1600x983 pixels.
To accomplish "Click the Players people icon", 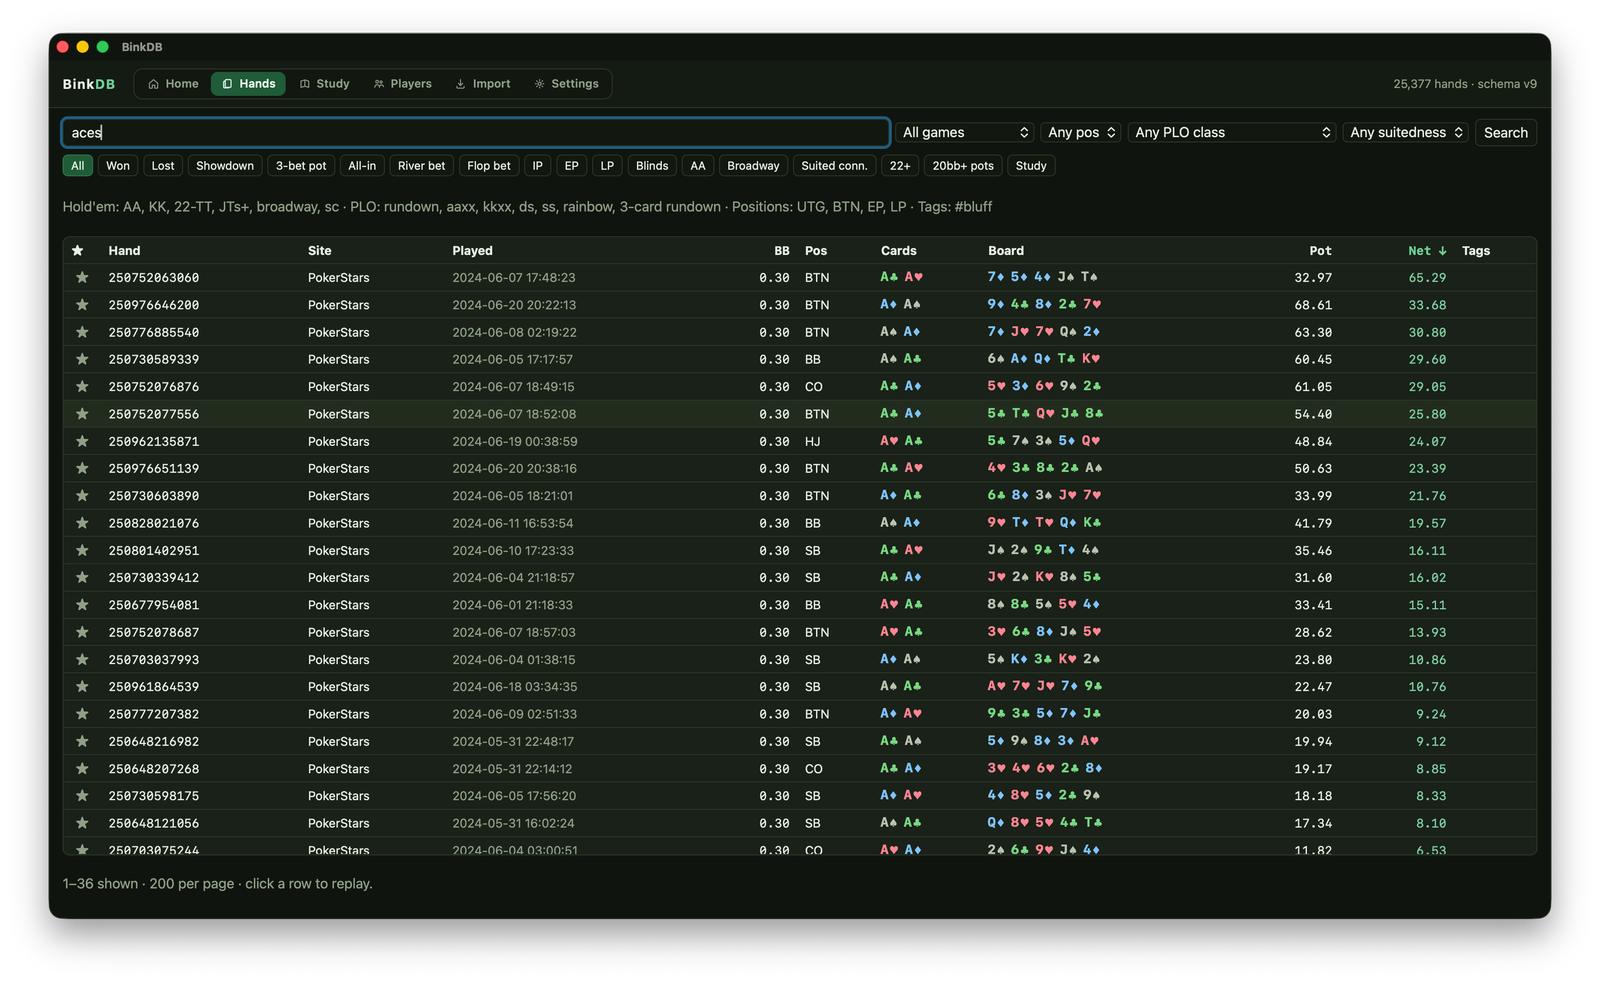I will [379, 84].
